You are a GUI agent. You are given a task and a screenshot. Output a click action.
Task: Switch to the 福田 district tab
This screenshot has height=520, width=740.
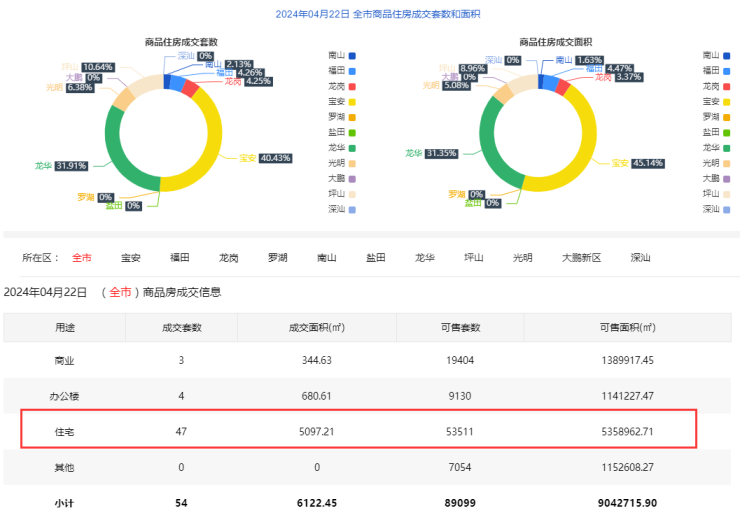(180, 257)
